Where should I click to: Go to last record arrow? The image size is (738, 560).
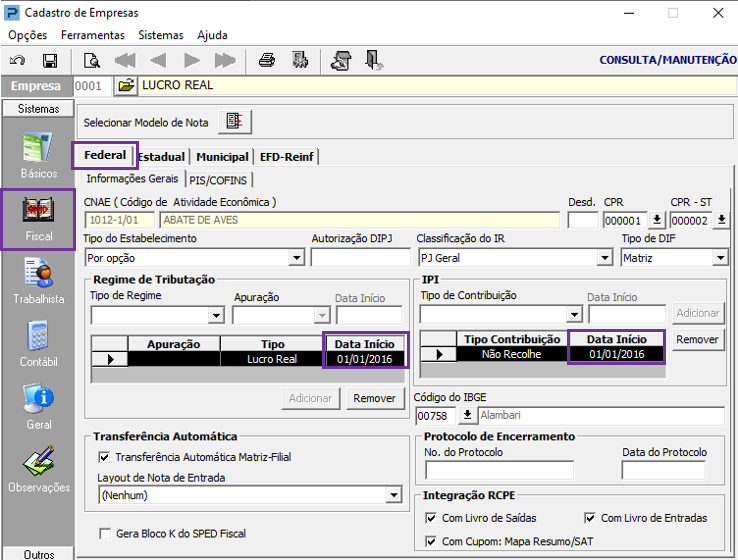tap(225, 61)
